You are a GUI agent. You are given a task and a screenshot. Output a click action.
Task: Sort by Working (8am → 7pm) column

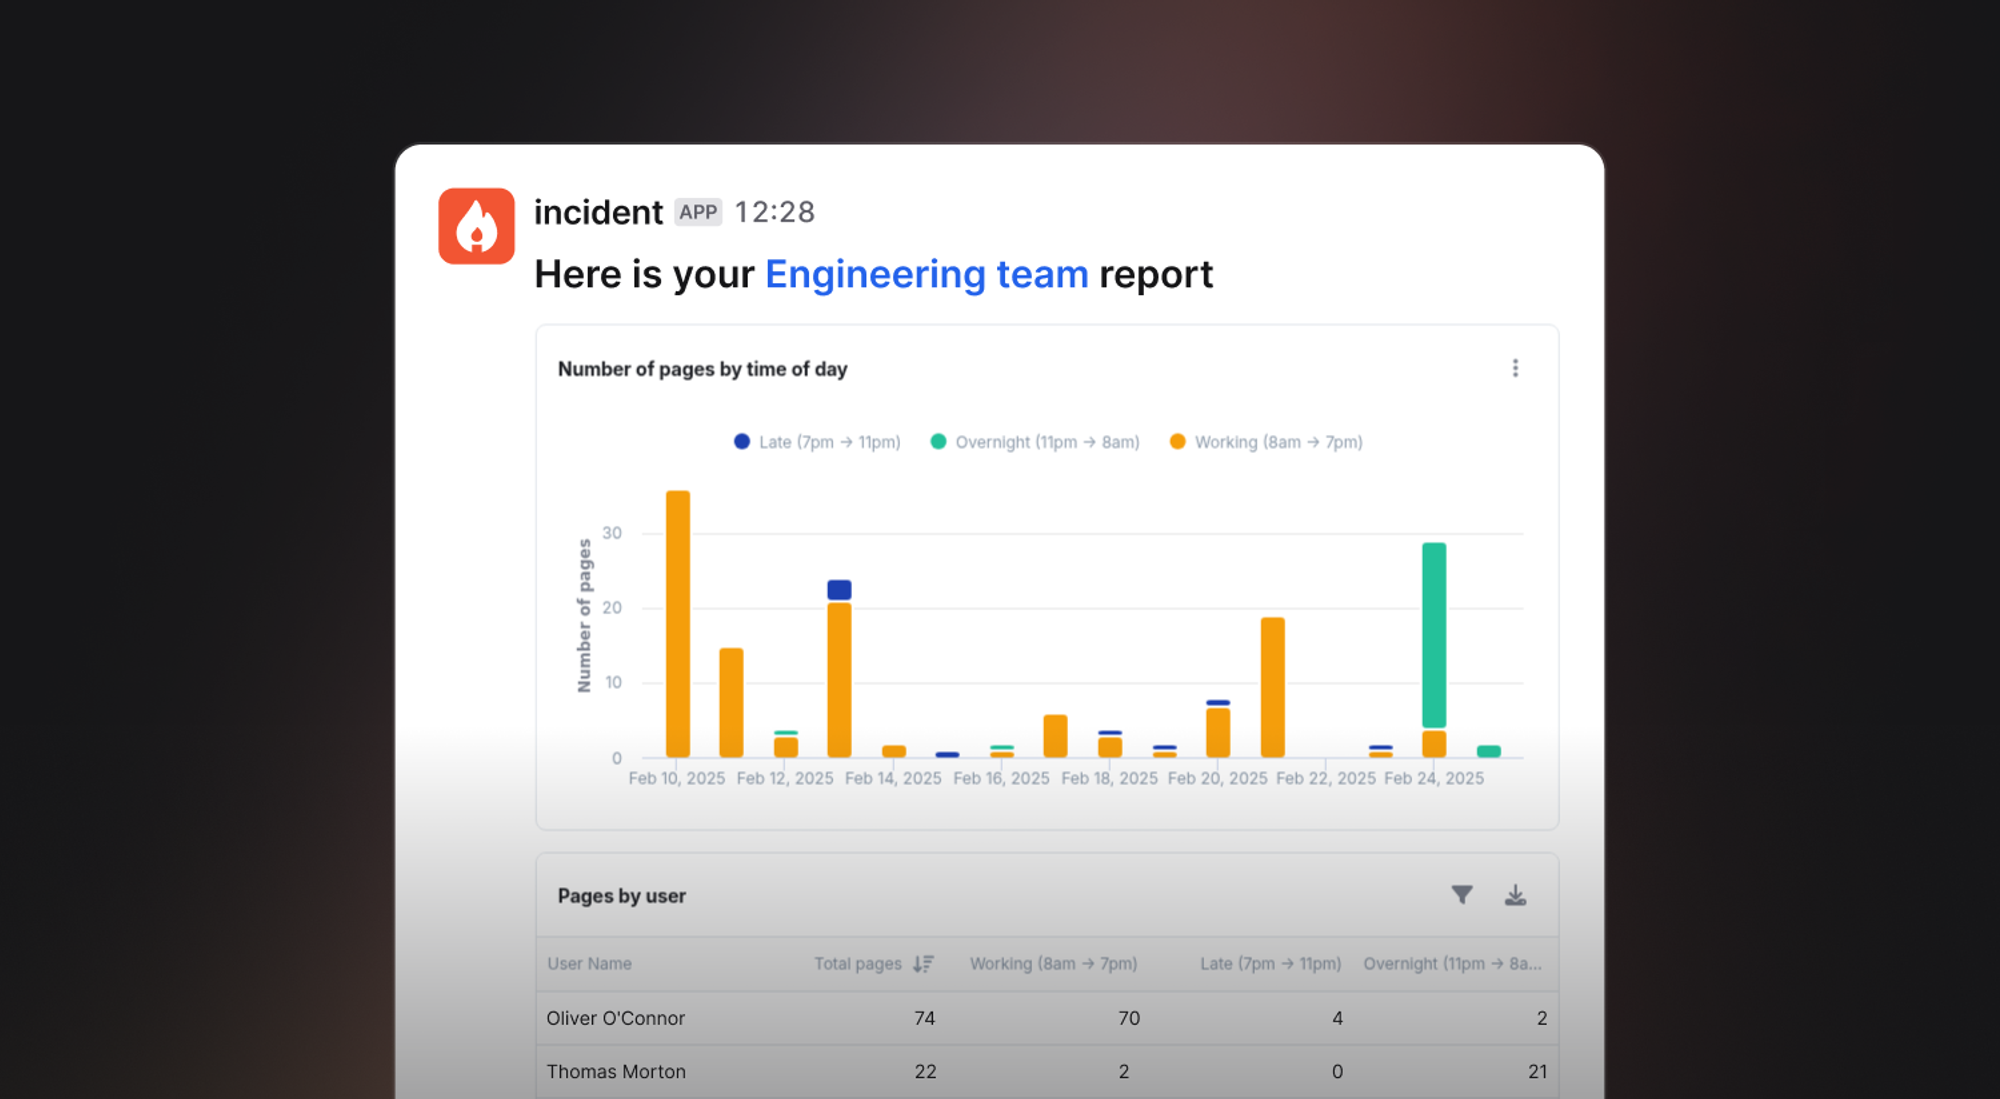point(1053,963)
